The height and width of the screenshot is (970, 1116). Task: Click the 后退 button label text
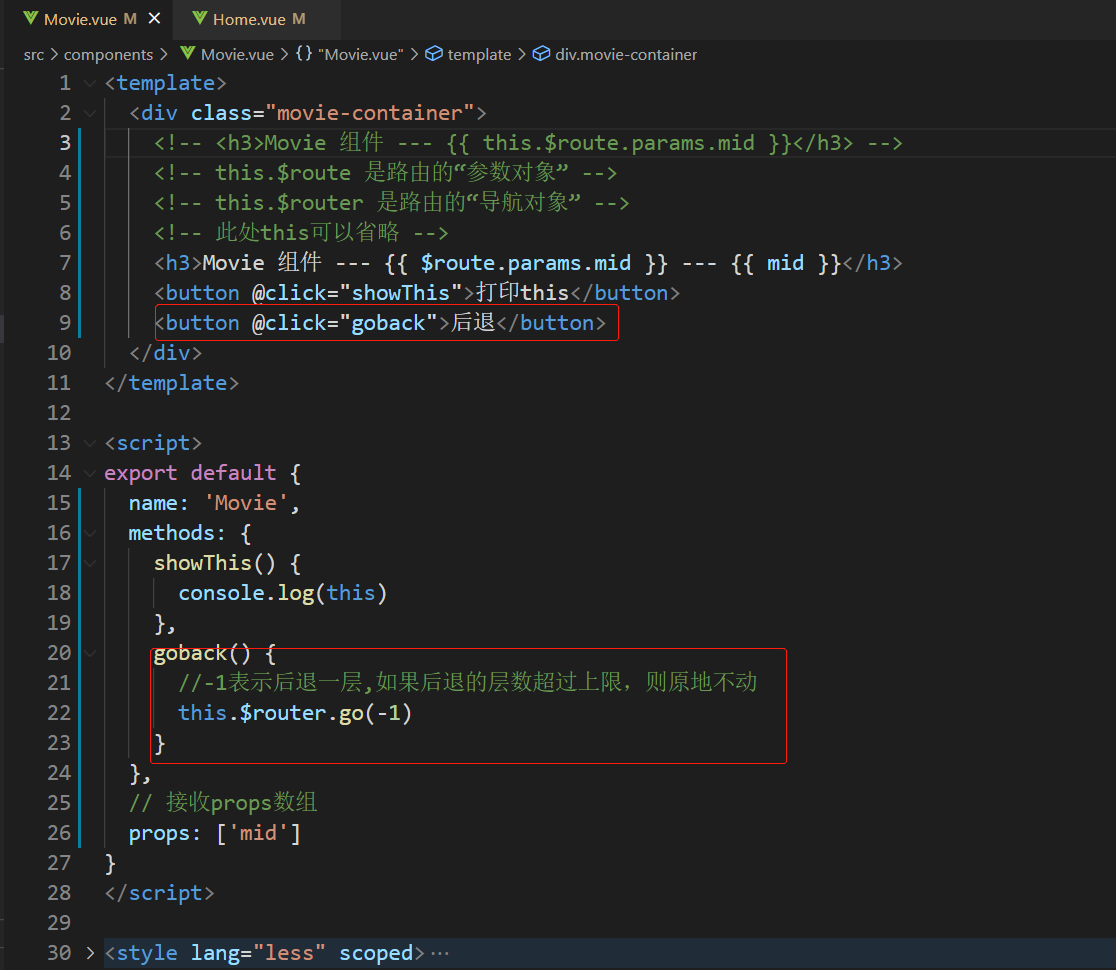[x=473, y=322]
